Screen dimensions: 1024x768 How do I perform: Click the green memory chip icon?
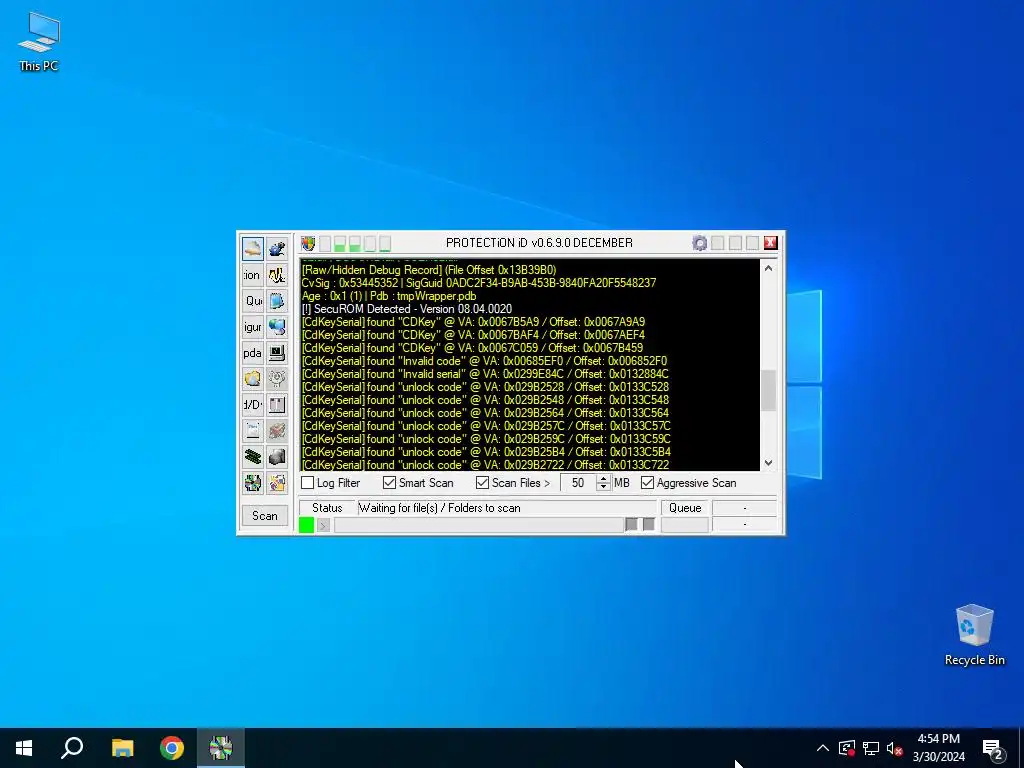coord(253,456)
